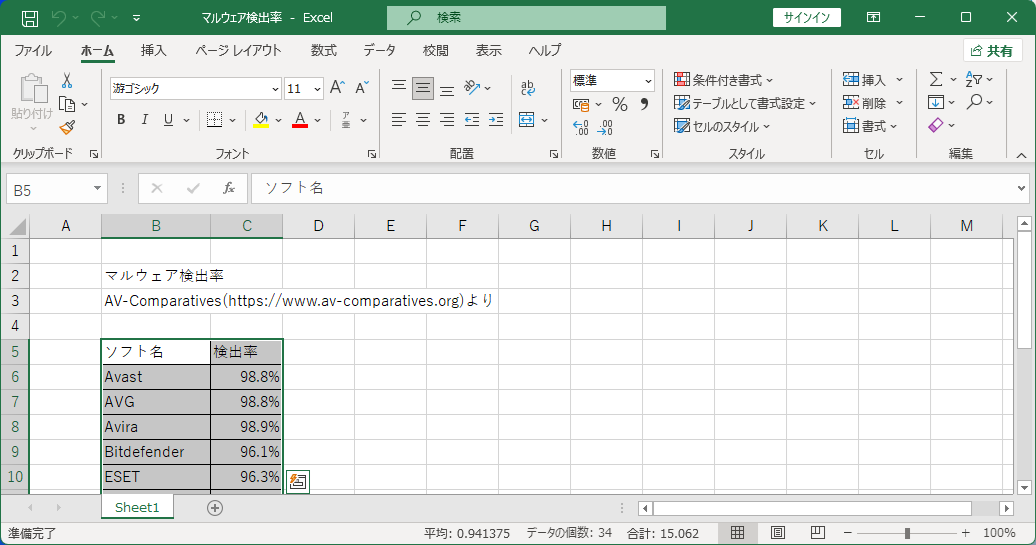Screen dimensions: 1036x545
Task: Apply Comma Style icon
Action: click(x=644, y=104)
